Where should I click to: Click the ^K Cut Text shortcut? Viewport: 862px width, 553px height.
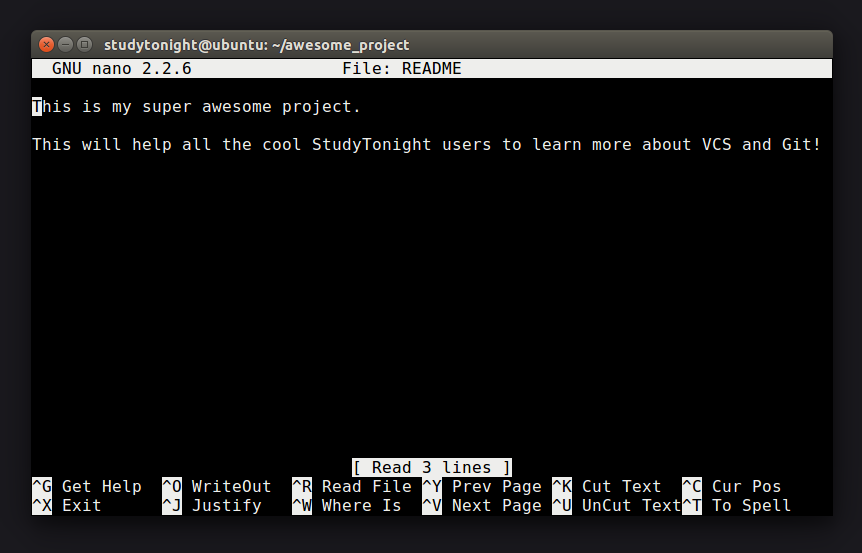click(607, 486)
